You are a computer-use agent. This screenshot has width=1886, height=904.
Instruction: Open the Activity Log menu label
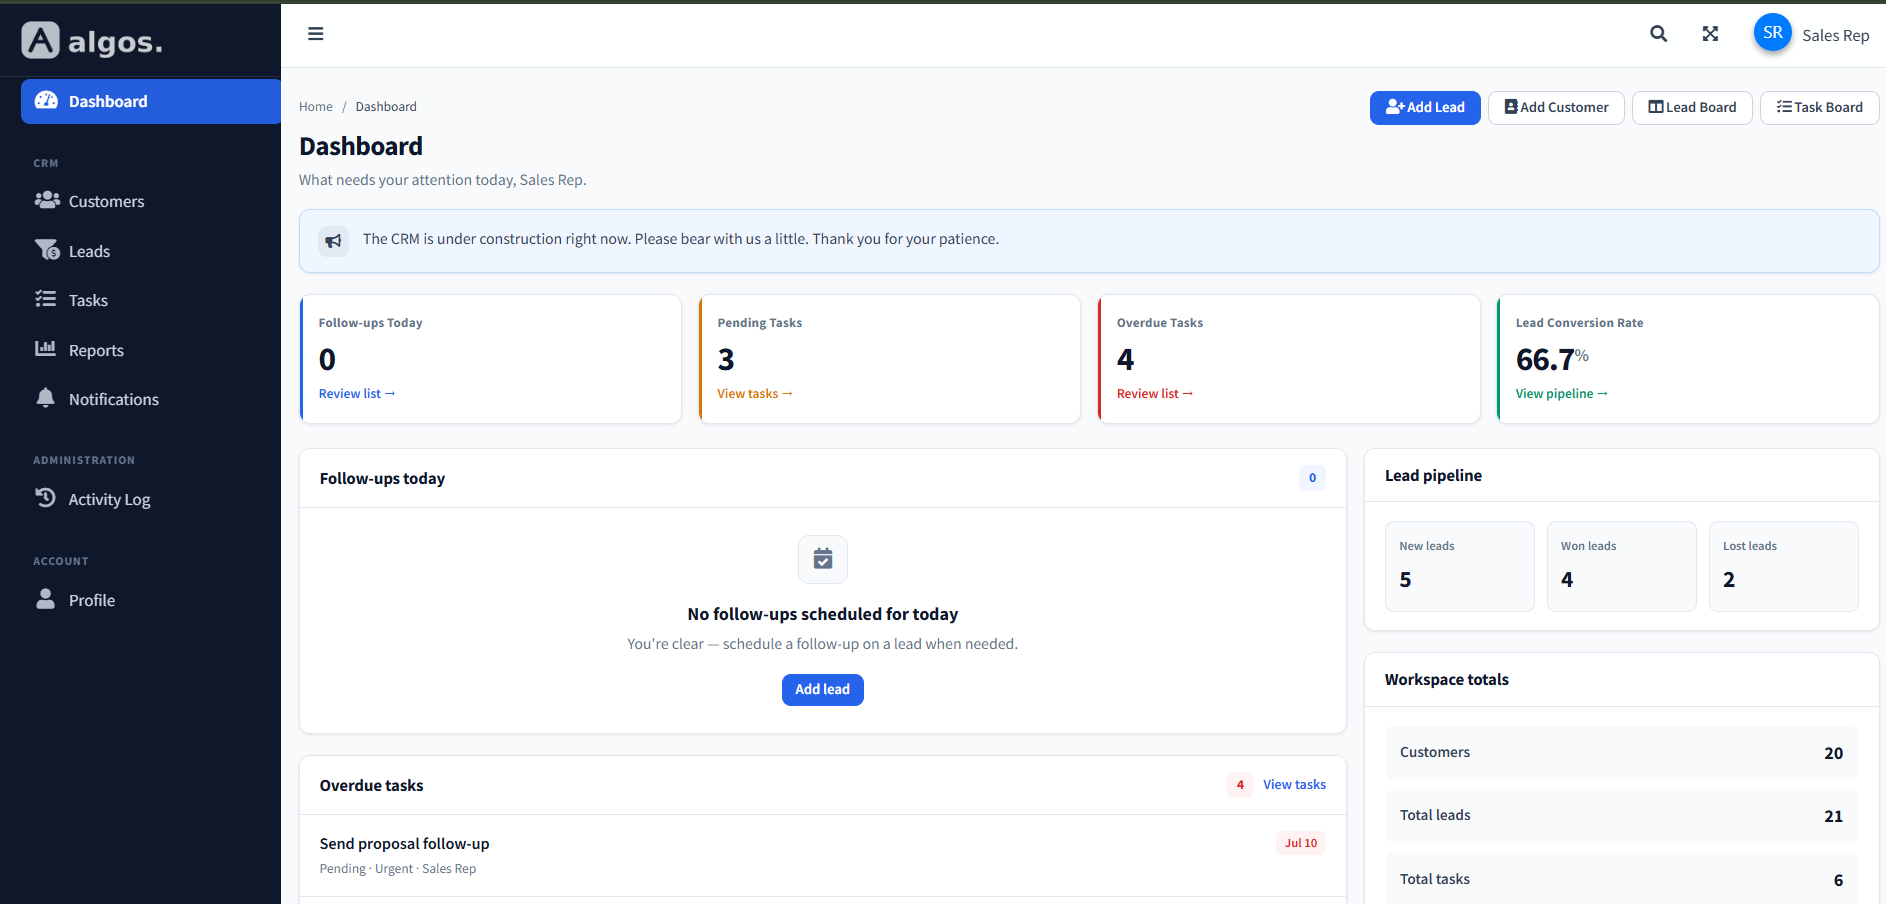109,499
